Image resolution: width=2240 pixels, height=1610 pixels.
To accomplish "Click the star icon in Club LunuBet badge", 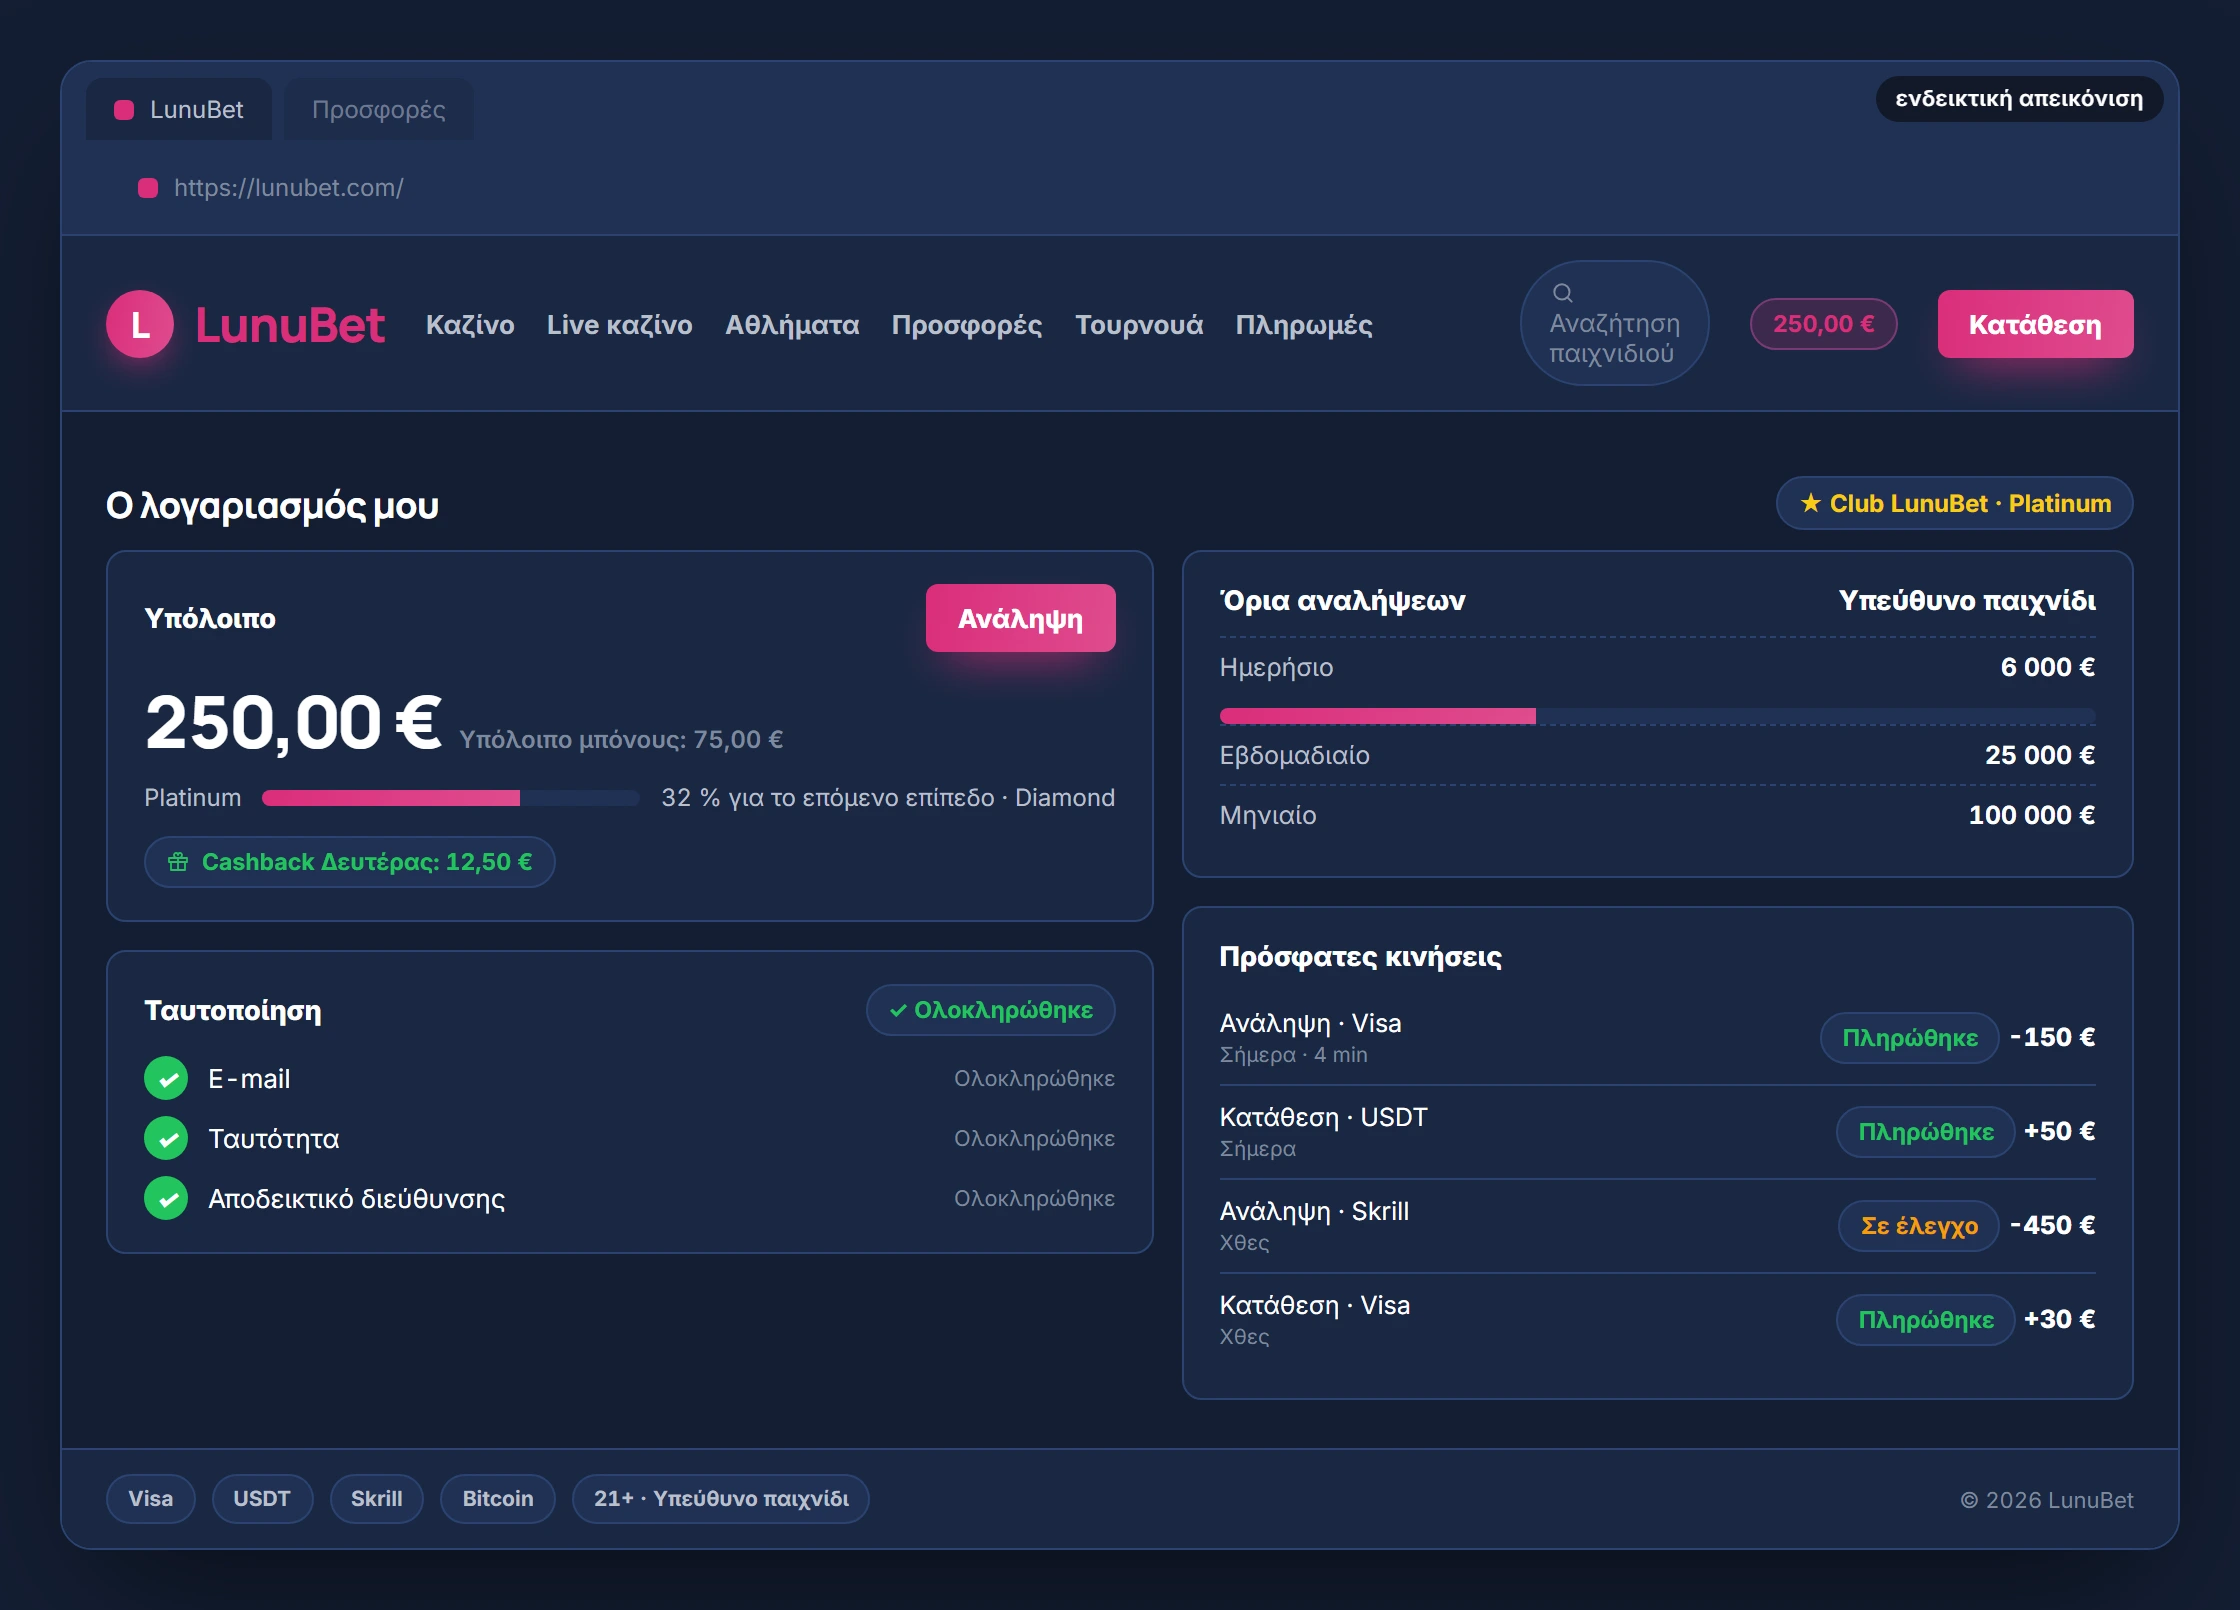I will point(1811,503).
